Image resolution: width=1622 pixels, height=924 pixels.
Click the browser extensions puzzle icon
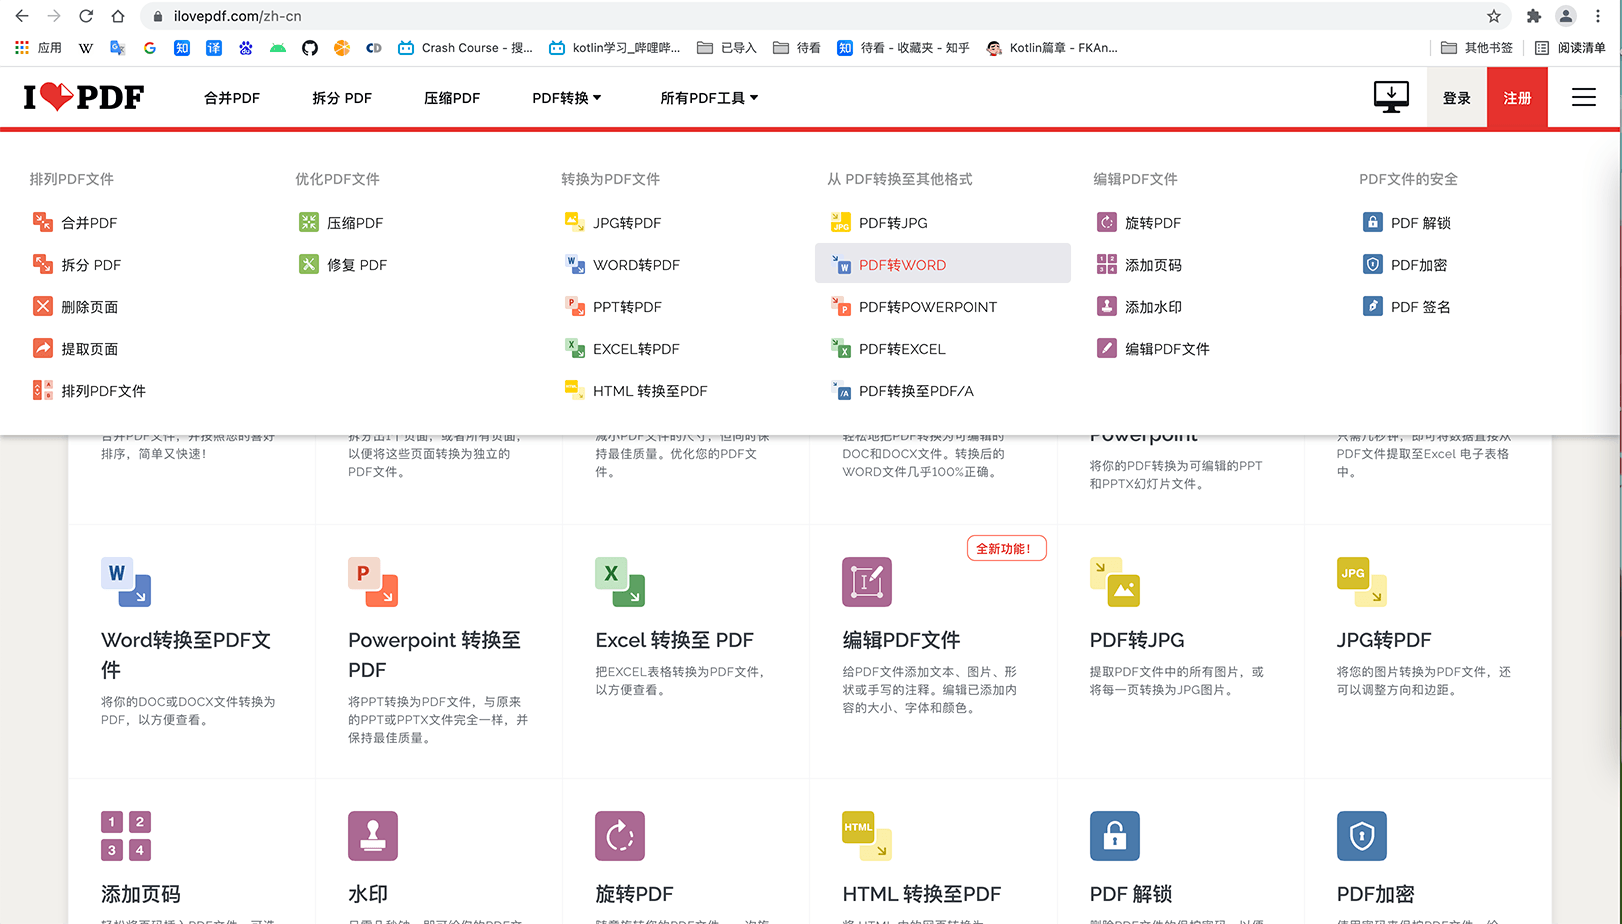(x=1533, y=16)
